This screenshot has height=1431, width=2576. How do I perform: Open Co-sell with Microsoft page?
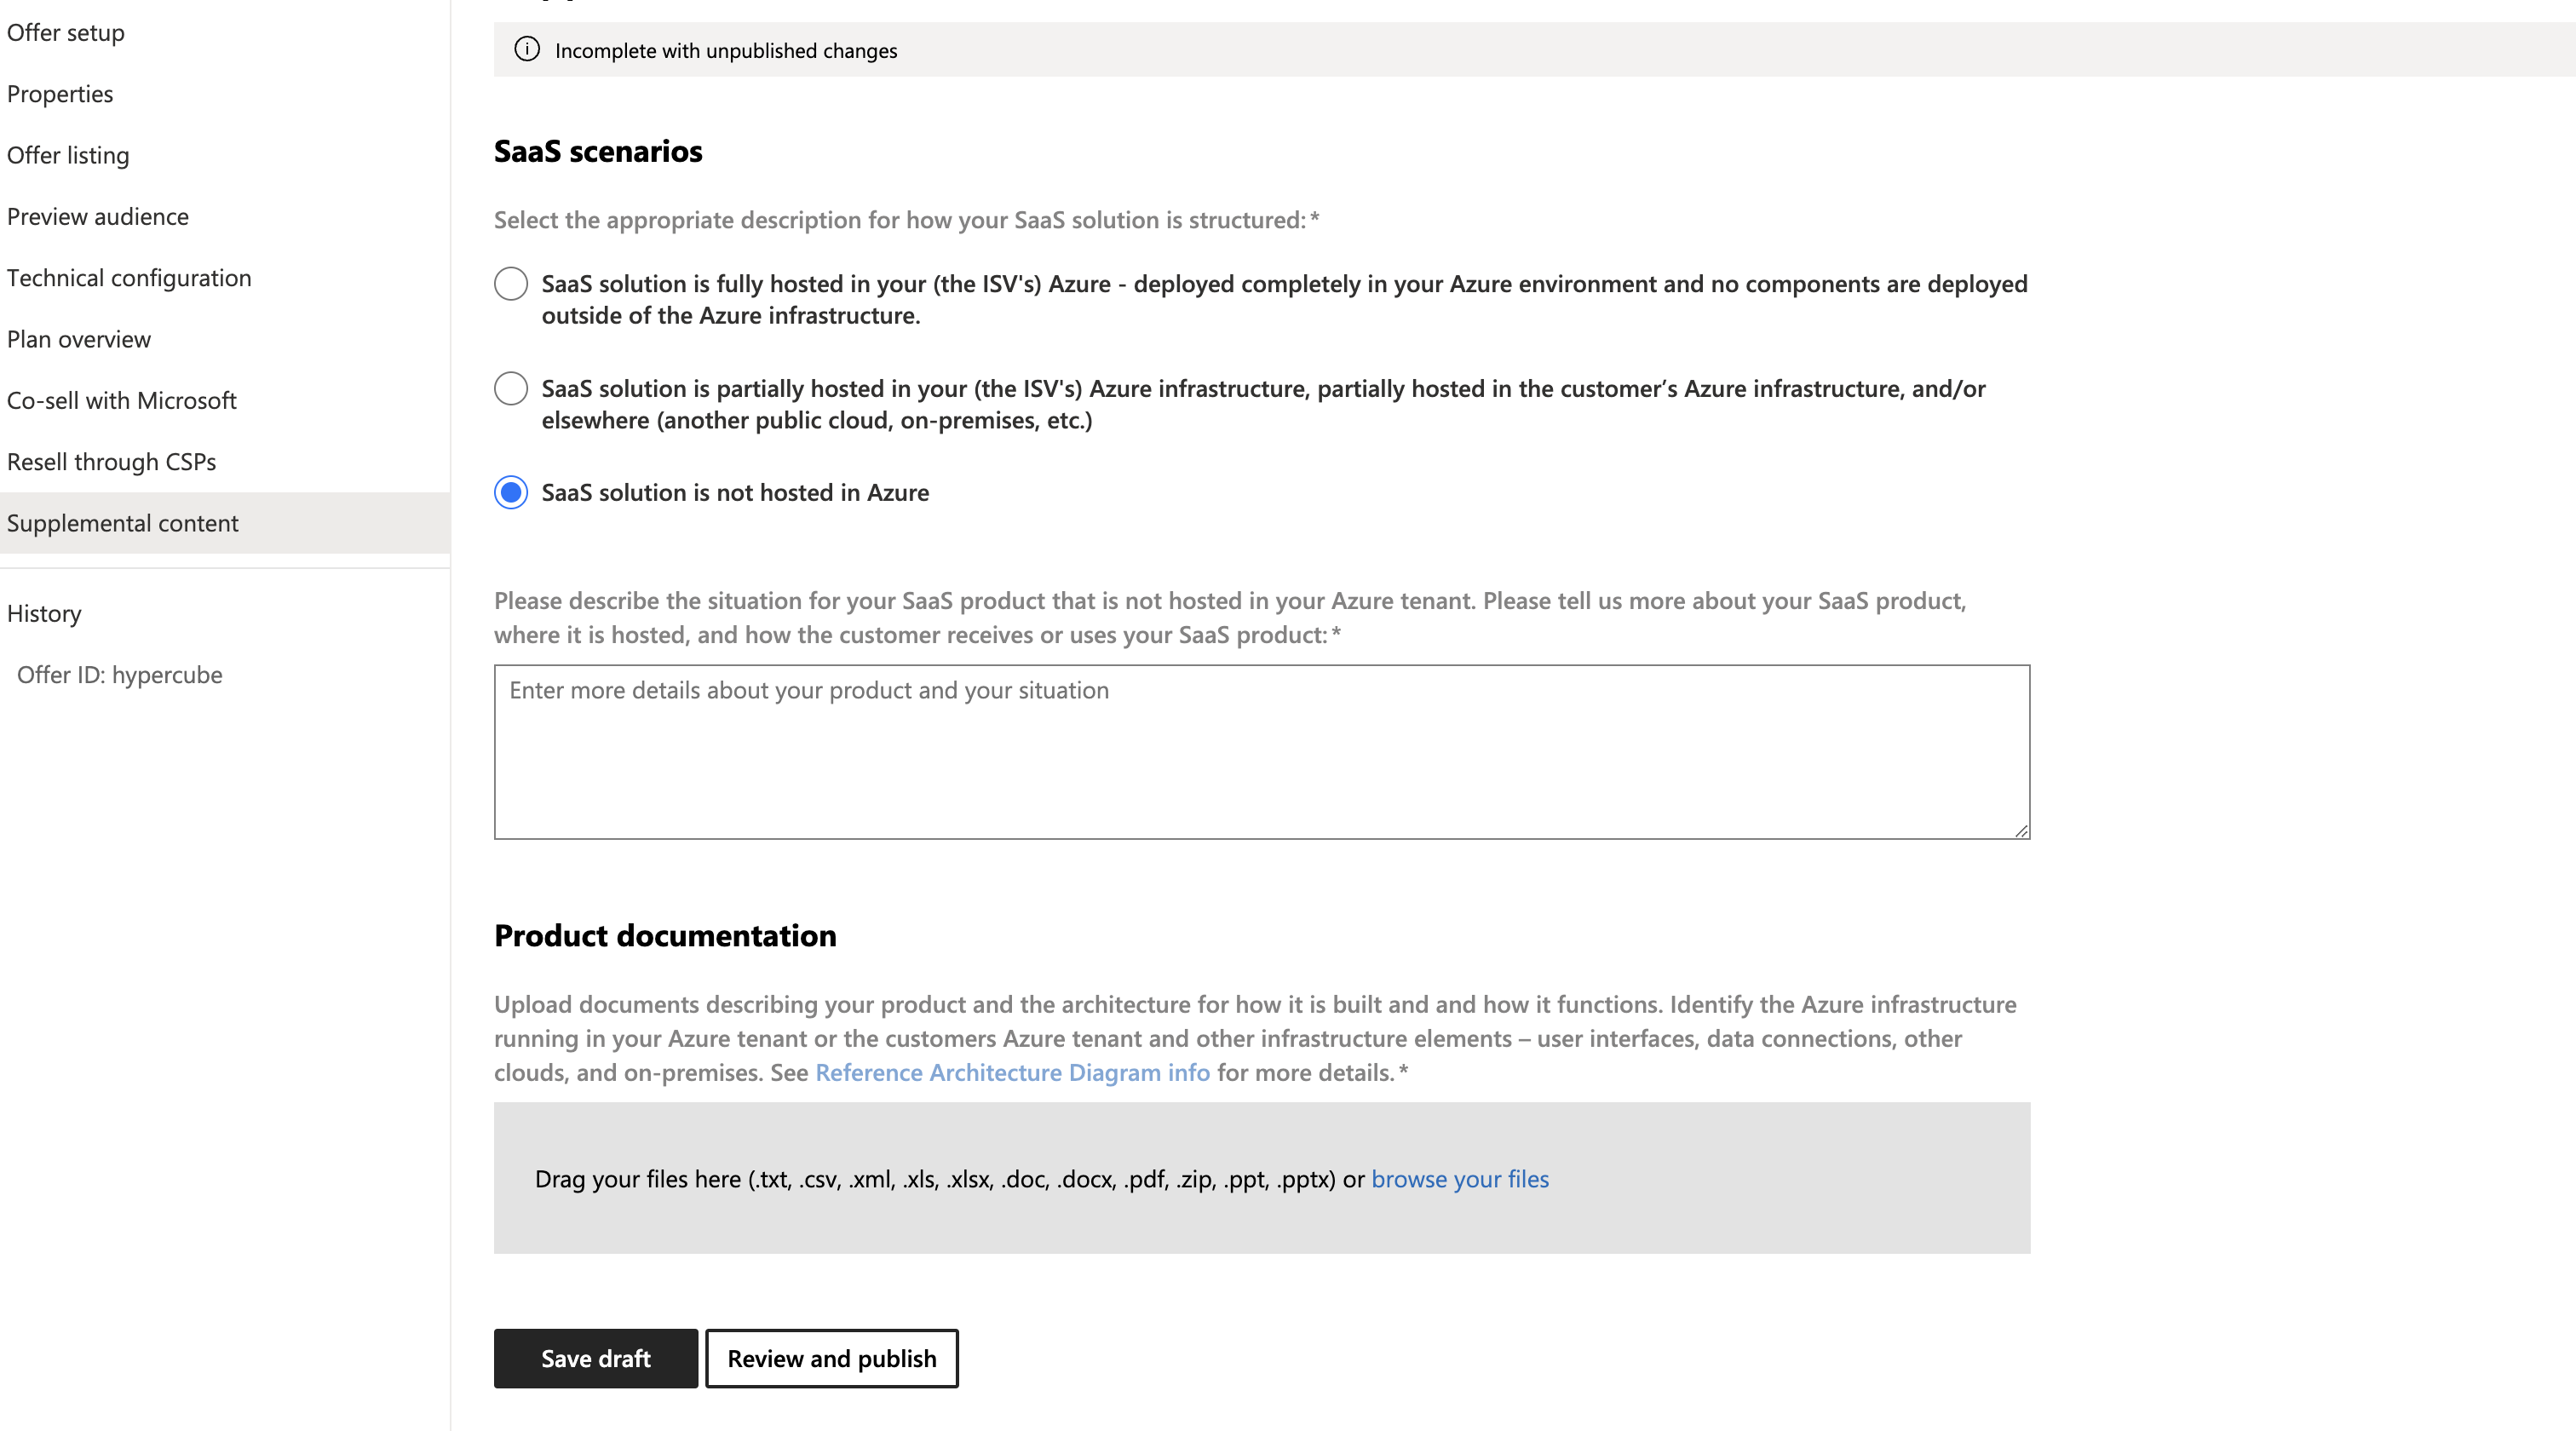122,400
